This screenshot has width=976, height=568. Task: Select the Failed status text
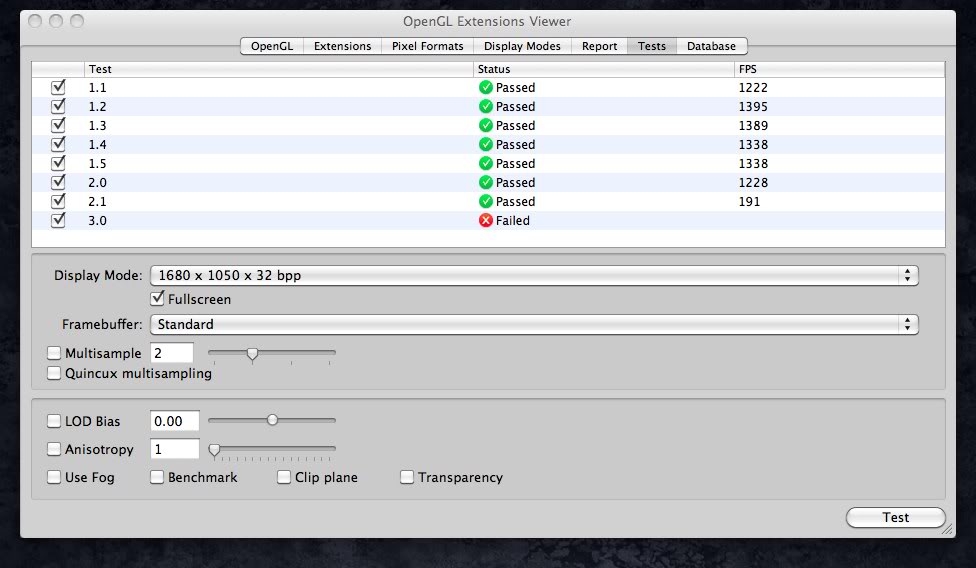click(x=513, y=220)
